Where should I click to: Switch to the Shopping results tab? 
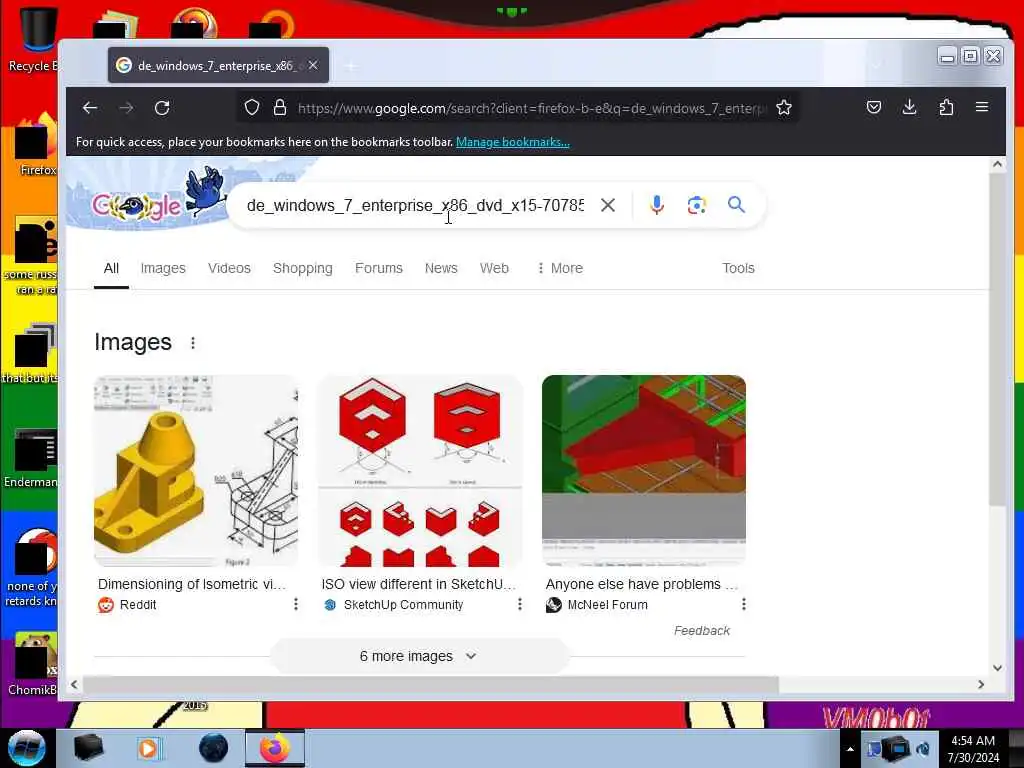tap(303, 268)
